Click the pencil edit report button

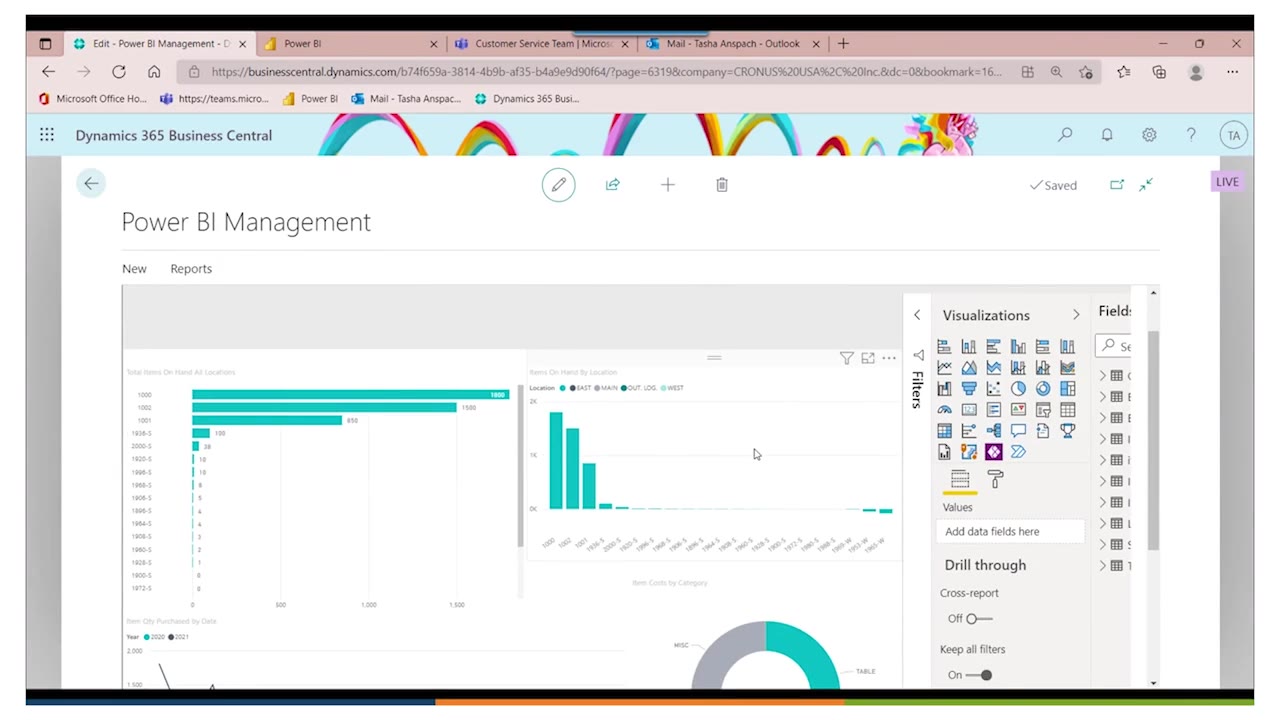pos(559,185)
